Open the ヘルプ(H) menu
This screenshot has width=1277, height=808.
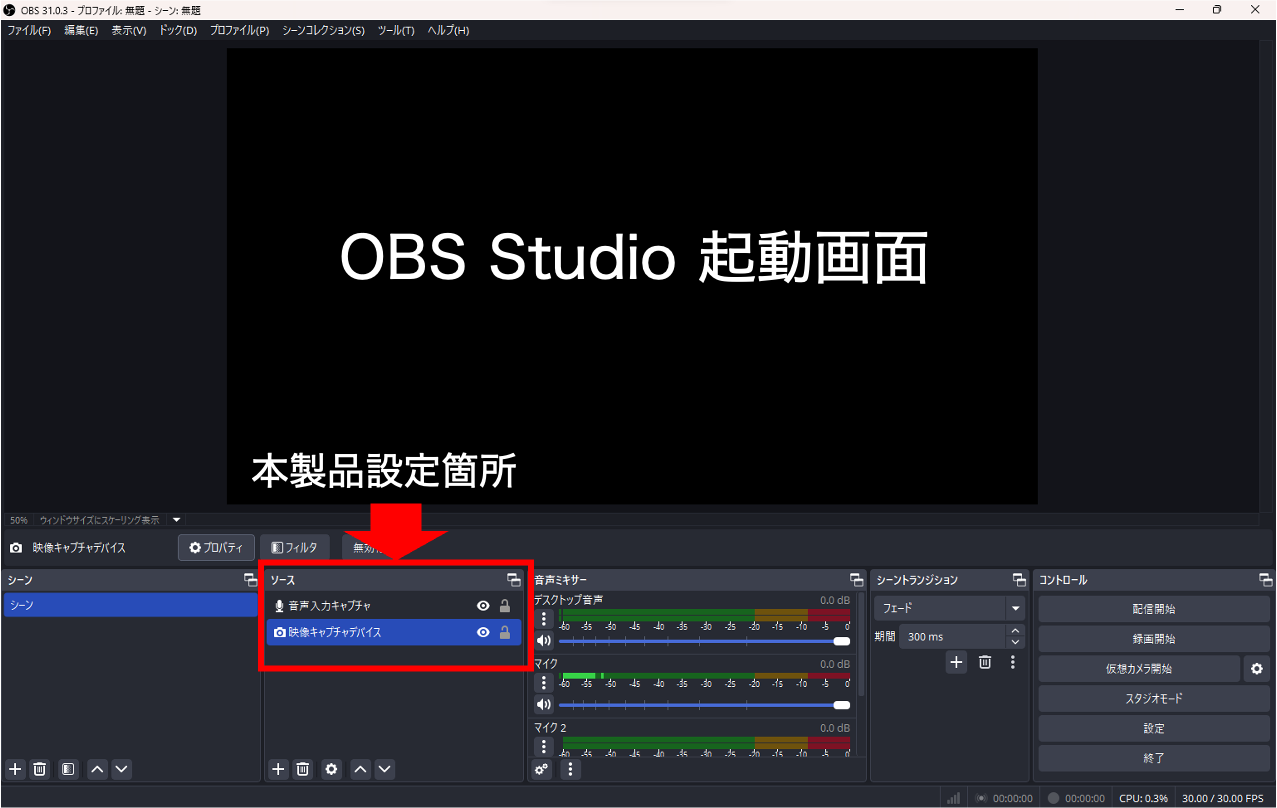(448, 30)
